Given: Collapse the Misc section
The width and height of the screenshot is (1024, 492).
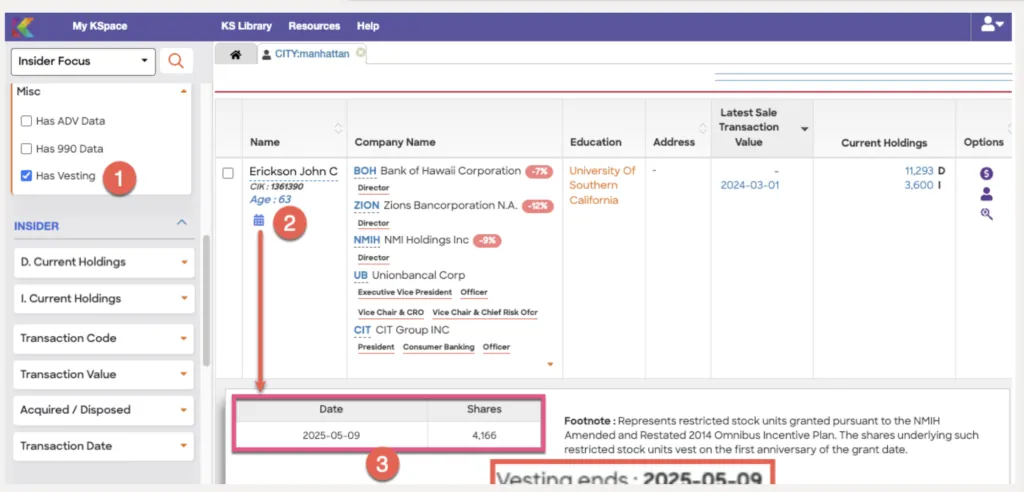Looking at the screenshot, I should (x=184, y=92).
